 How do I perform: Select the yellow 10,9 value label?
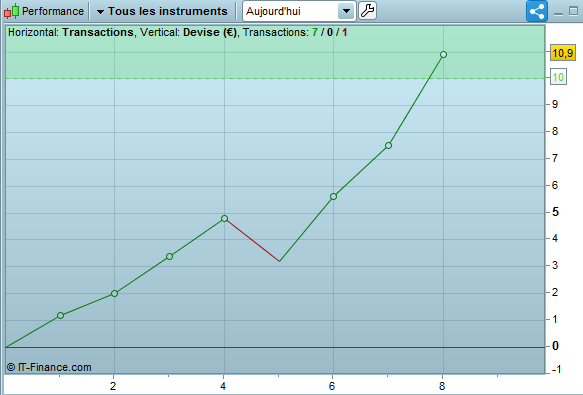[563, 53]
